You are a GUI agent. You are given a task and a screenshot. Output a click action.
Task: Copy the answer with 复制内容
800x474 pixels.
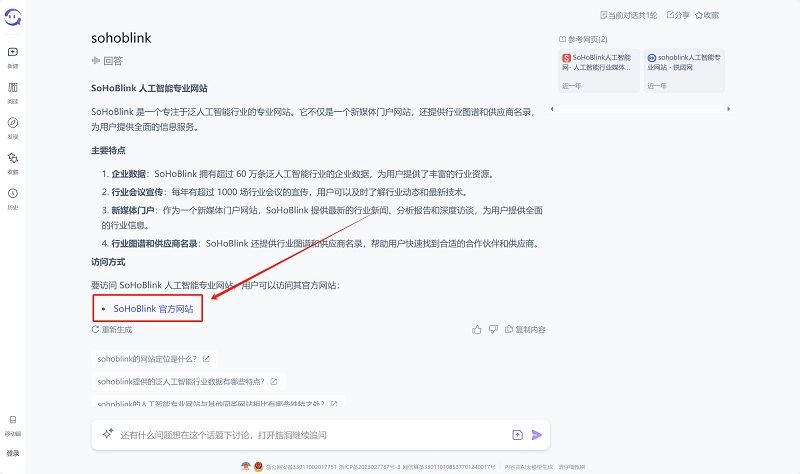point(525,330)
